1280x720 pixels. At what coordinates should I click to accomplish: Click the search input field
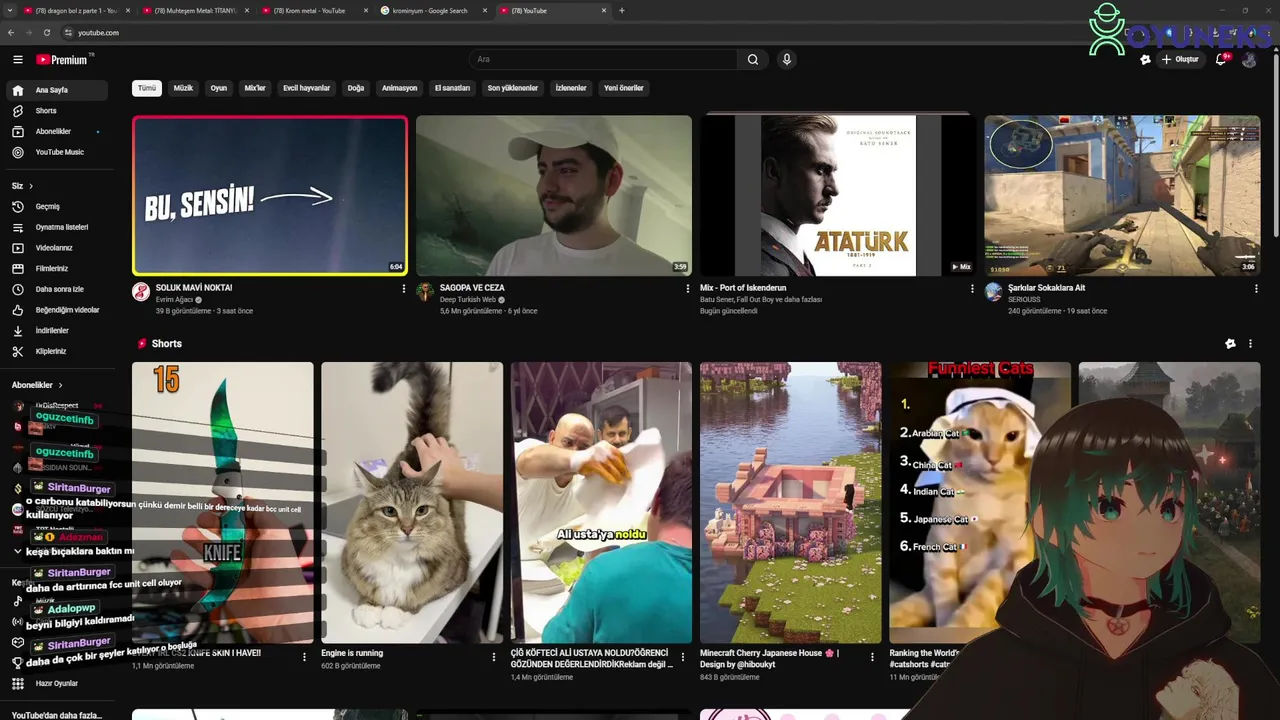pos(603,60)
